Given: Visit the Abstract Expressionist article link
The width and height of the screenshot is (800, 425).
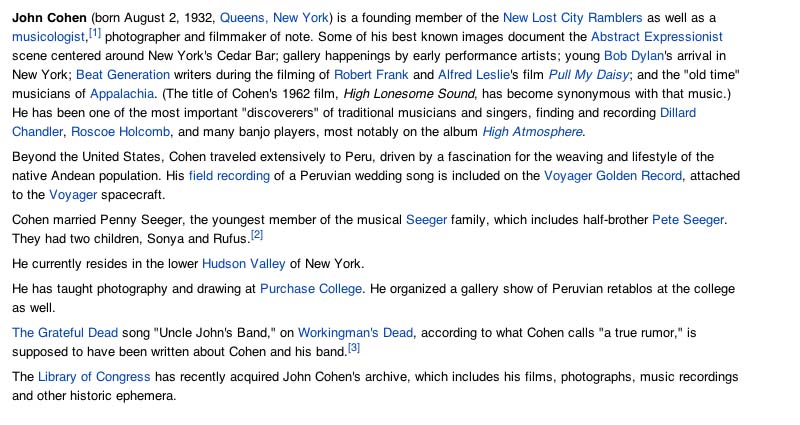Looking at the screenshot, I should [x=657, y=37].
